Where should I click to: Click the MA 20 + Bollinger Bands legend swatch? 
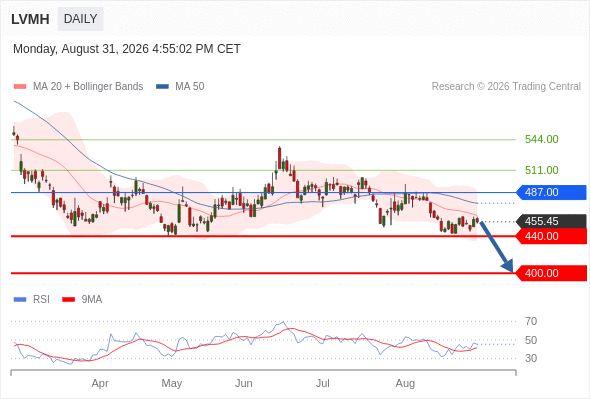(20, 87)
